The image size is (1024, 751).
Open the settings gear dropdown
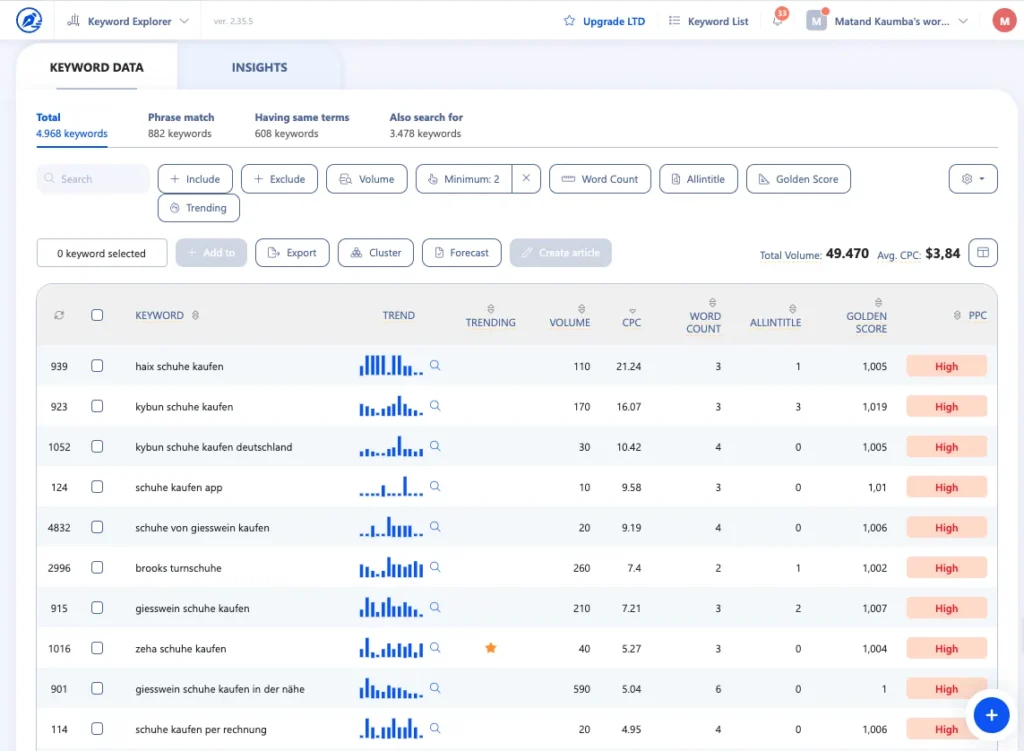972,179
